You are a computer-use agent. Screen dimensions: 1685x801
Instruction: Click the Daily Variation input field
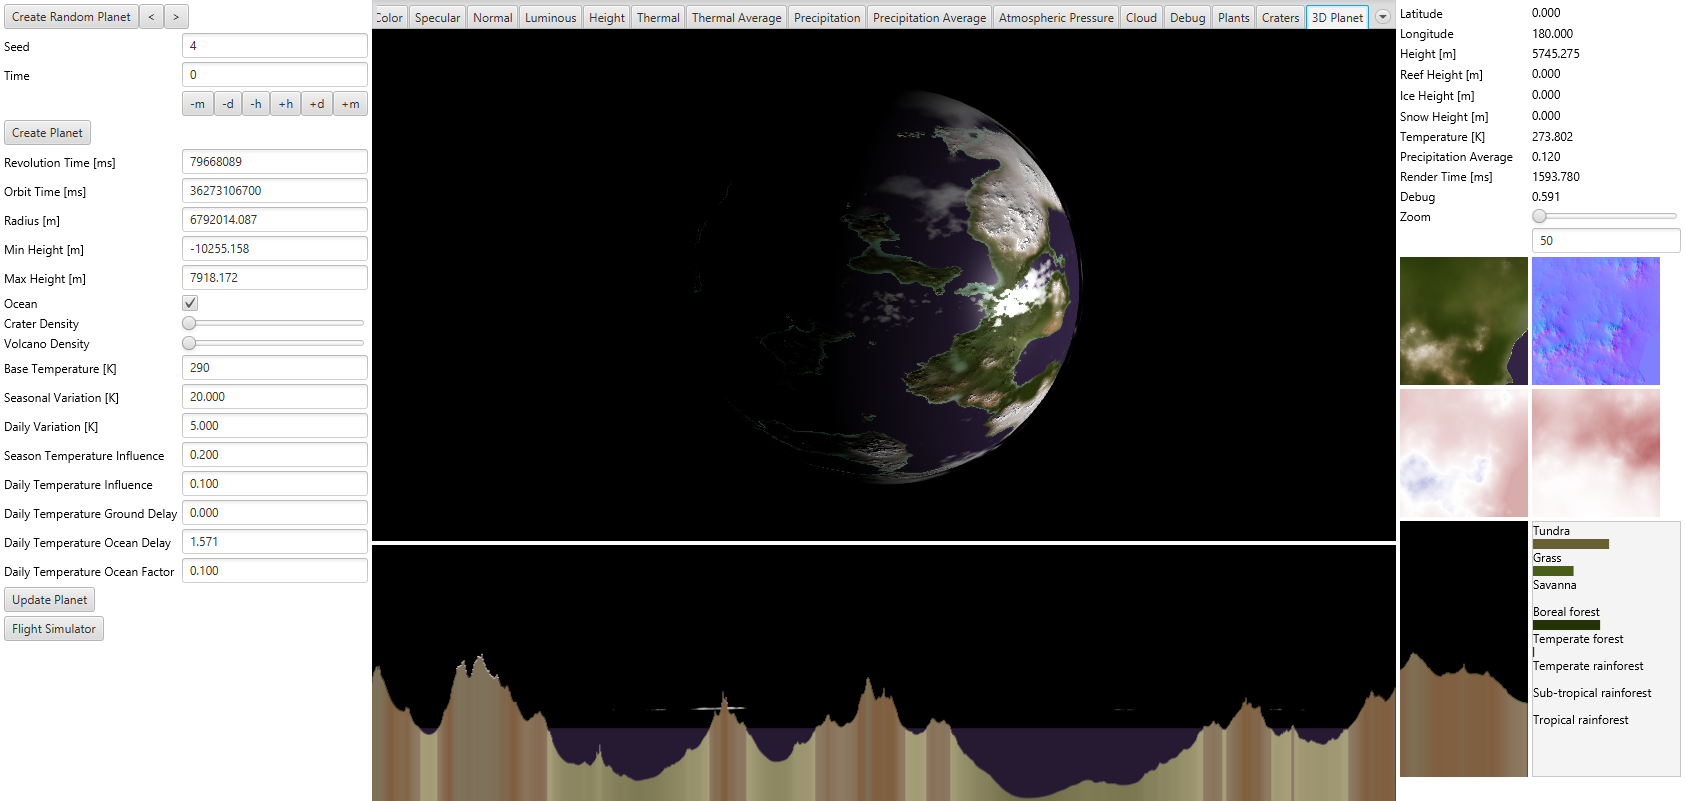click(274, 426)
